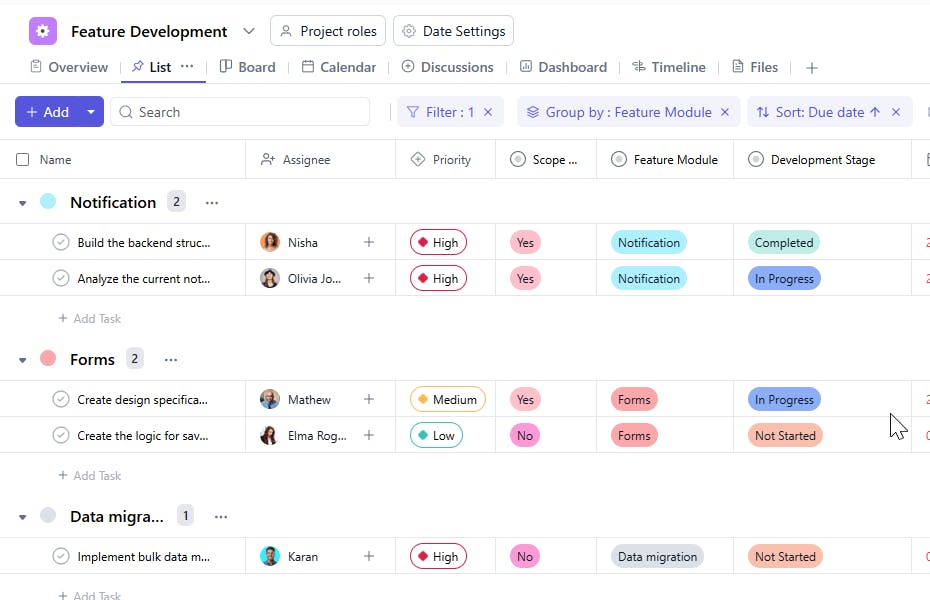Open Notification group more options ellipsis
930x600 pixels.
coord(212,202)
